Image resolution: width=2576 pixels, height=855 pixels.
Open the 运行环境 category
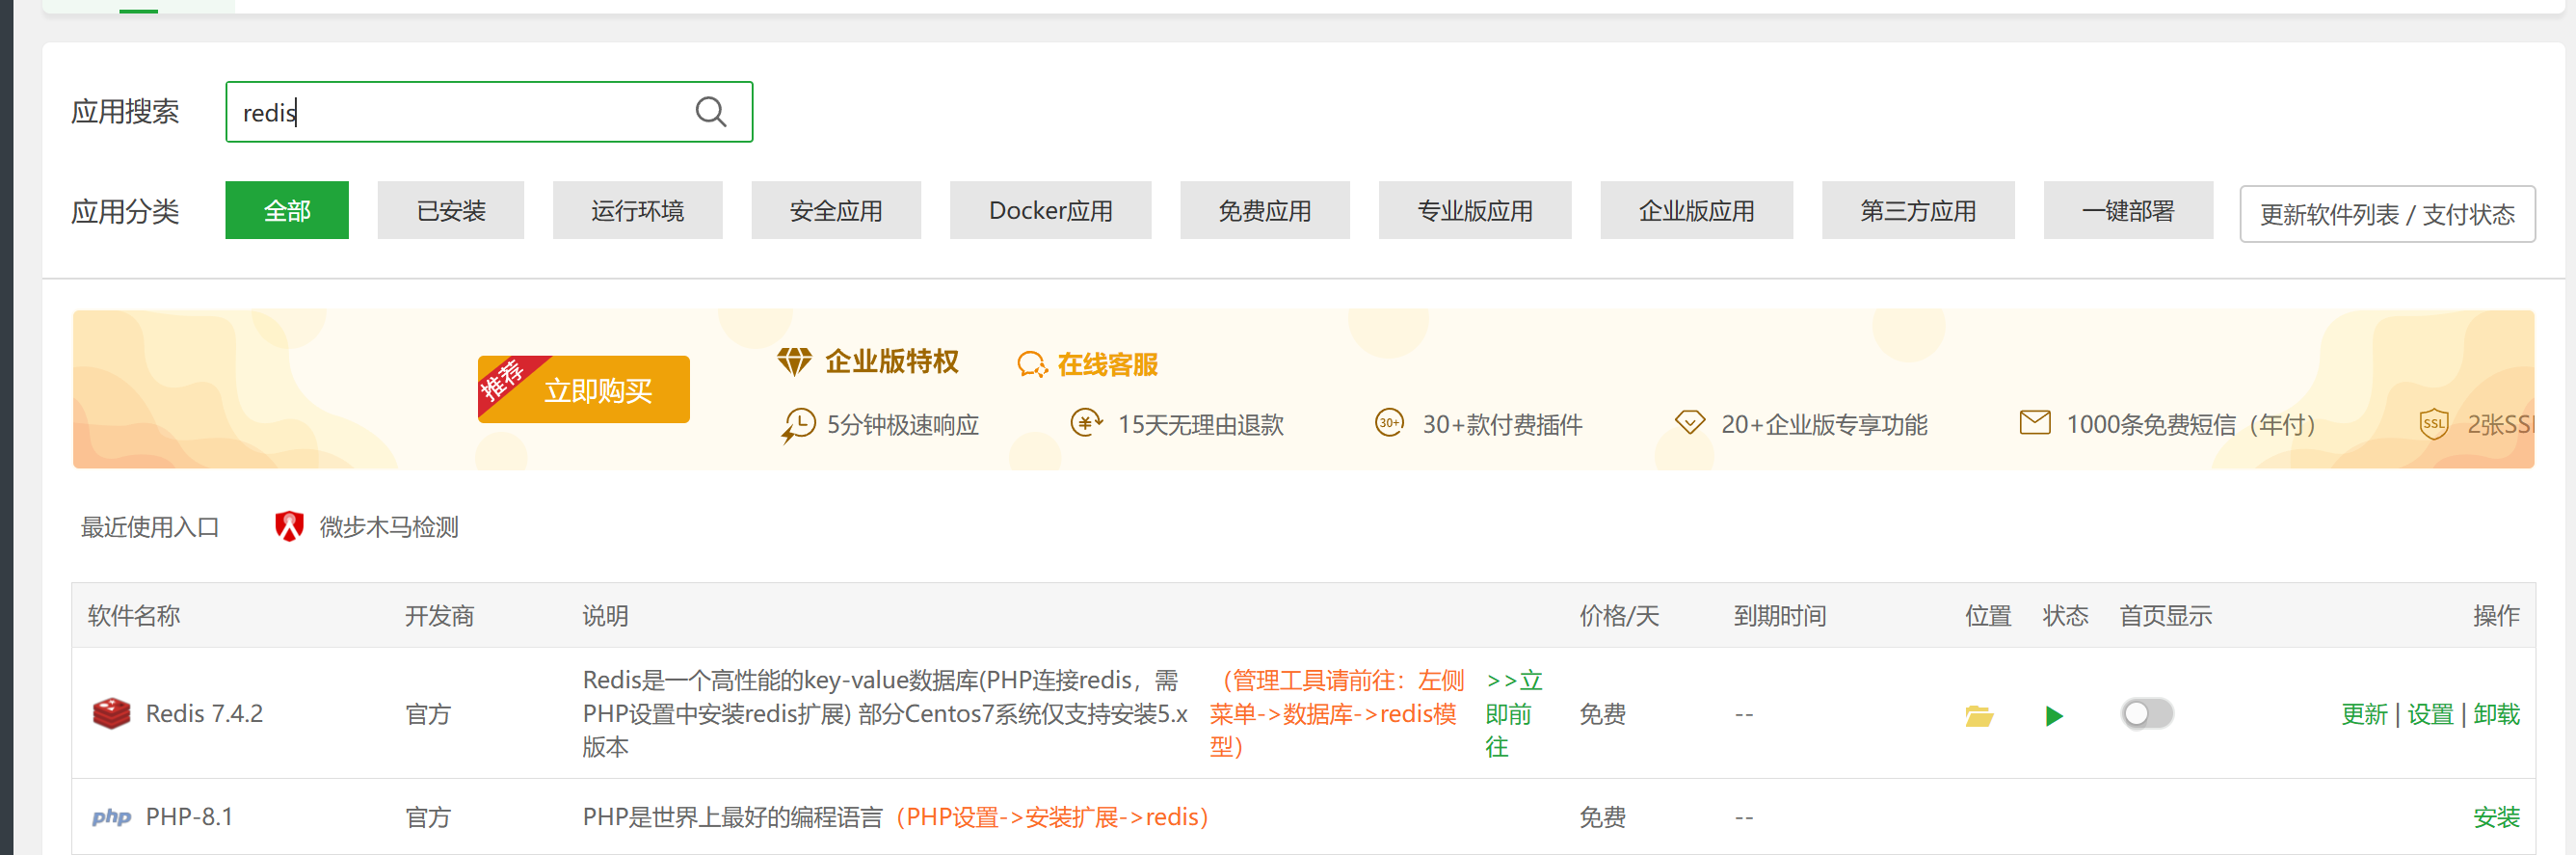(x=637, y=210)
